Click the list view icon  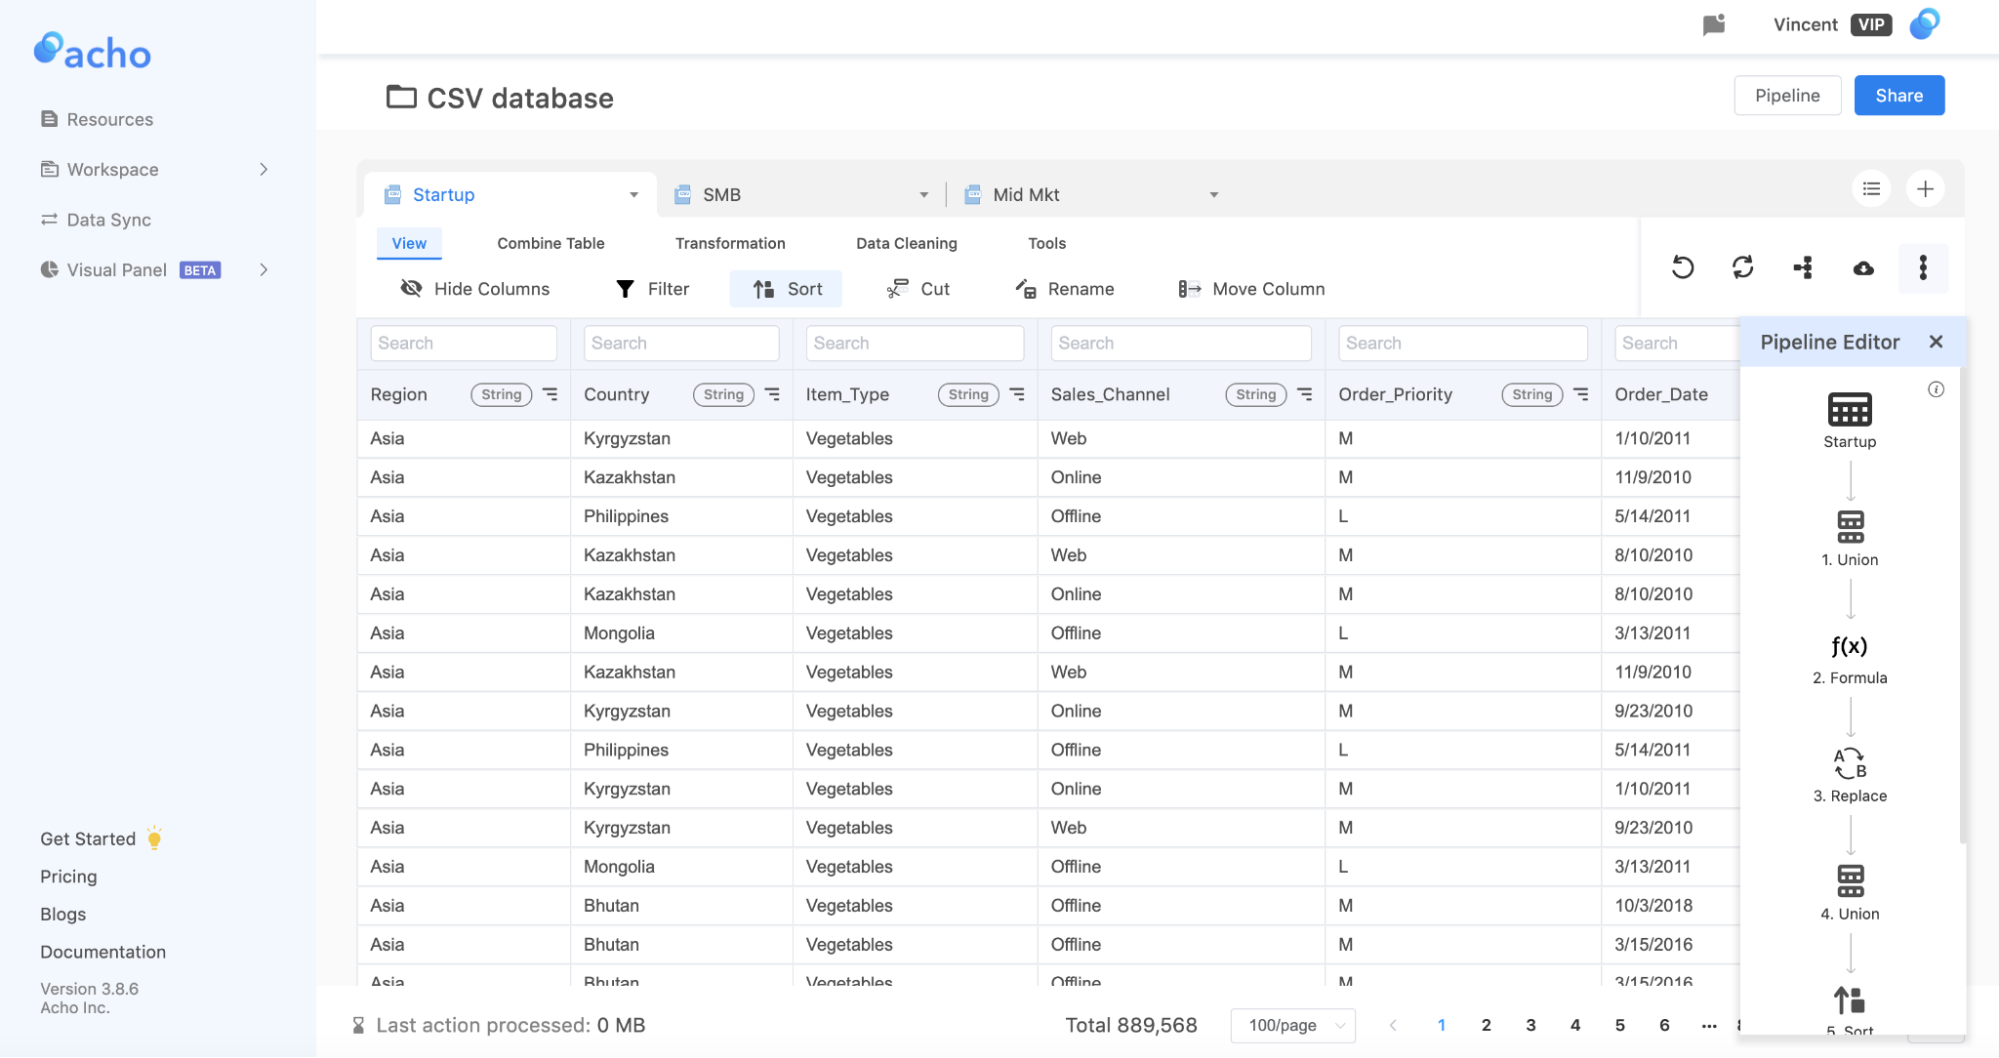pyautogui.click(x=1871, y=189)
